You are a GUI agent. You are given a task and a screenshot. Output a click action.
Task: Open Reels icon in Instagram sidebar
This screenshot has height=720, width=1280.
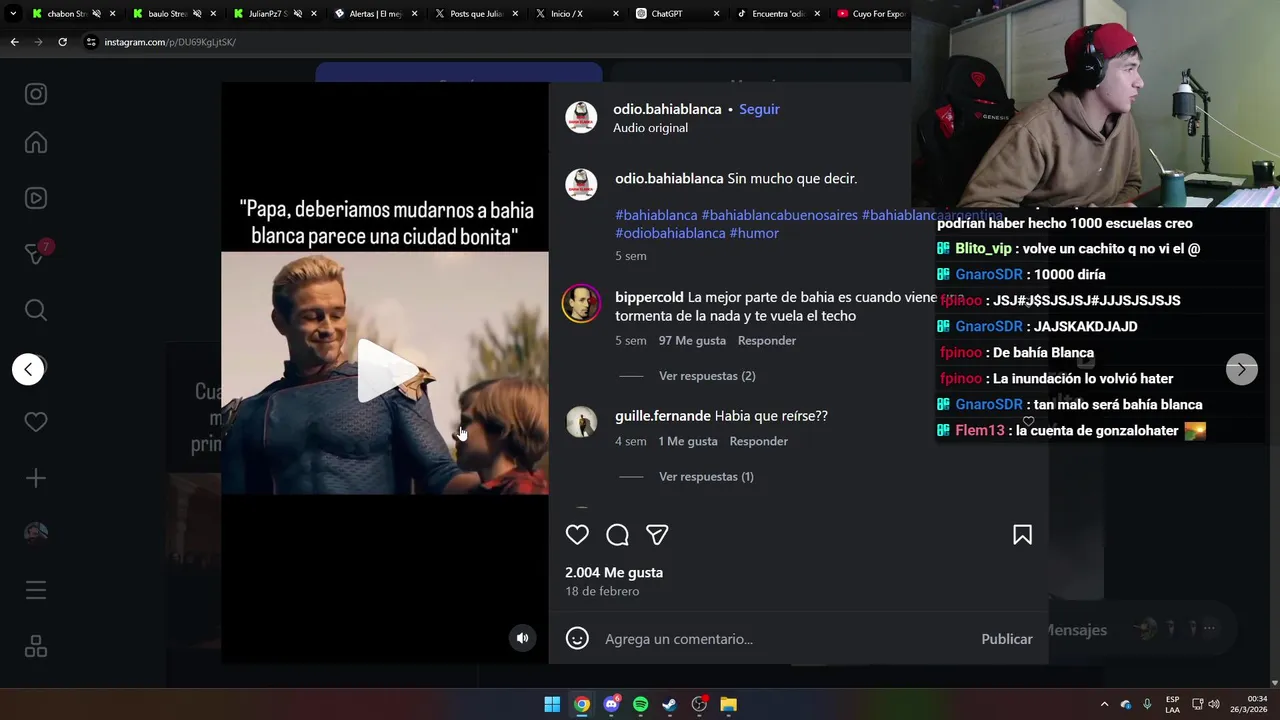tap(36, 198)
